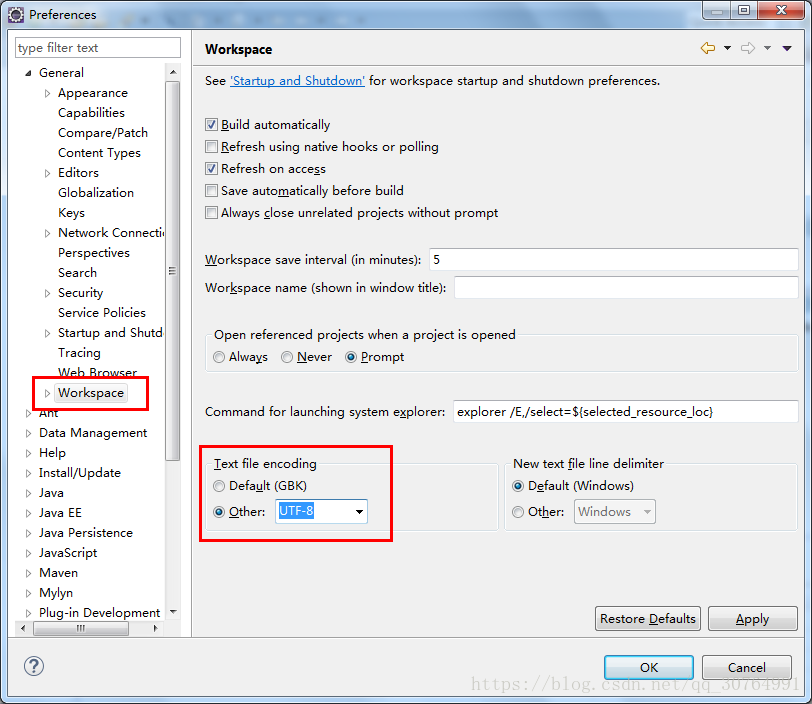Image resolution: width=812 pixels, height=704 pixels.
Task: Select Default (GBK) text encoding
Action: [219, 486]
